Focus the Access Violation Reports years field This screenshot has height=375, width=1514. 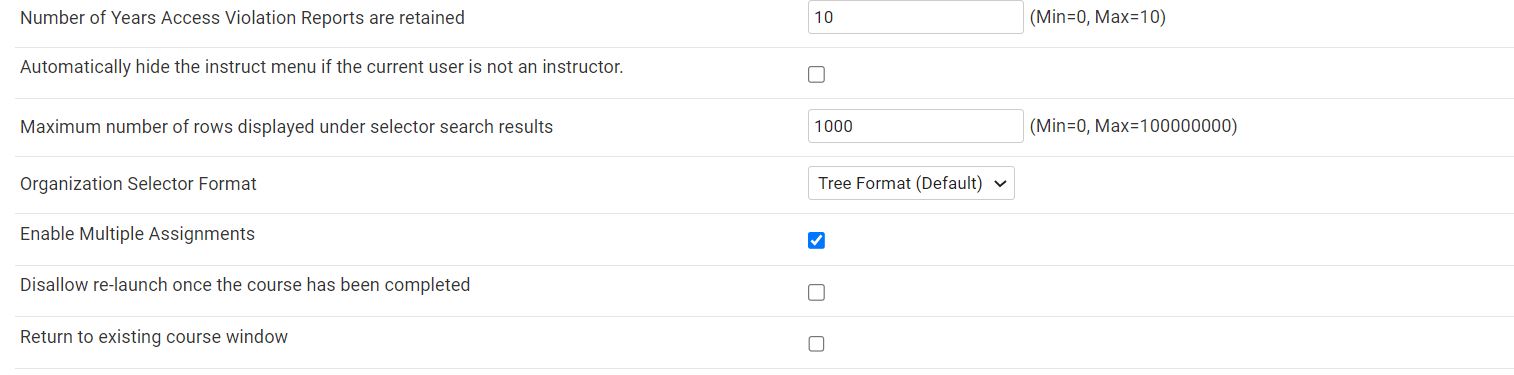(915, 17)
